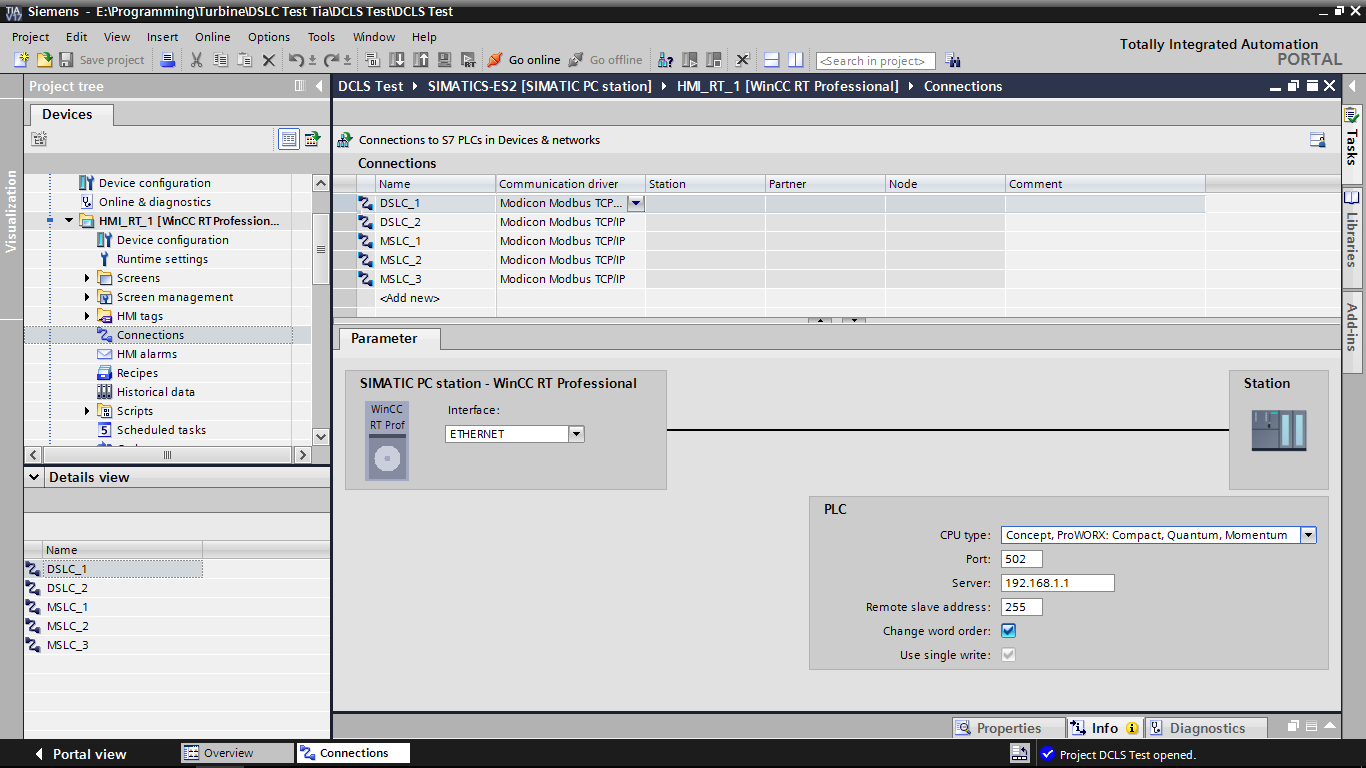Viewport: 1366px width, 768px height.
Task: Switch to the Diagnostics tab
Action: (x=1206, y=728)
